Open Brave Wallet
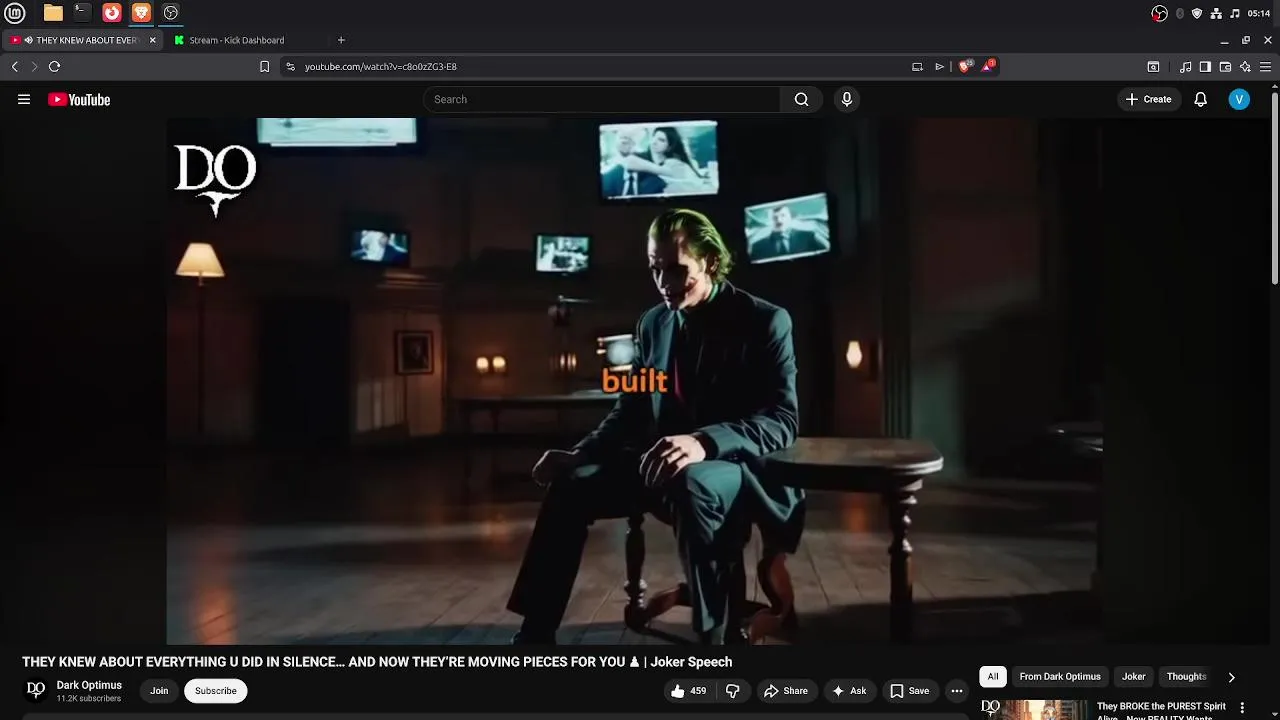This screenshot has height=720, width=1280. 1225,67
